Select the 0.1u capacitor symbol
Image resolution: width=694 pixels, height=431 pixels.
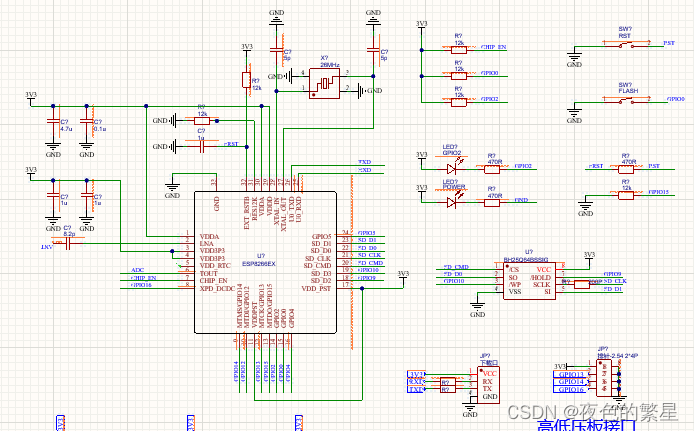pyautogui.click(x=87, y=121)
